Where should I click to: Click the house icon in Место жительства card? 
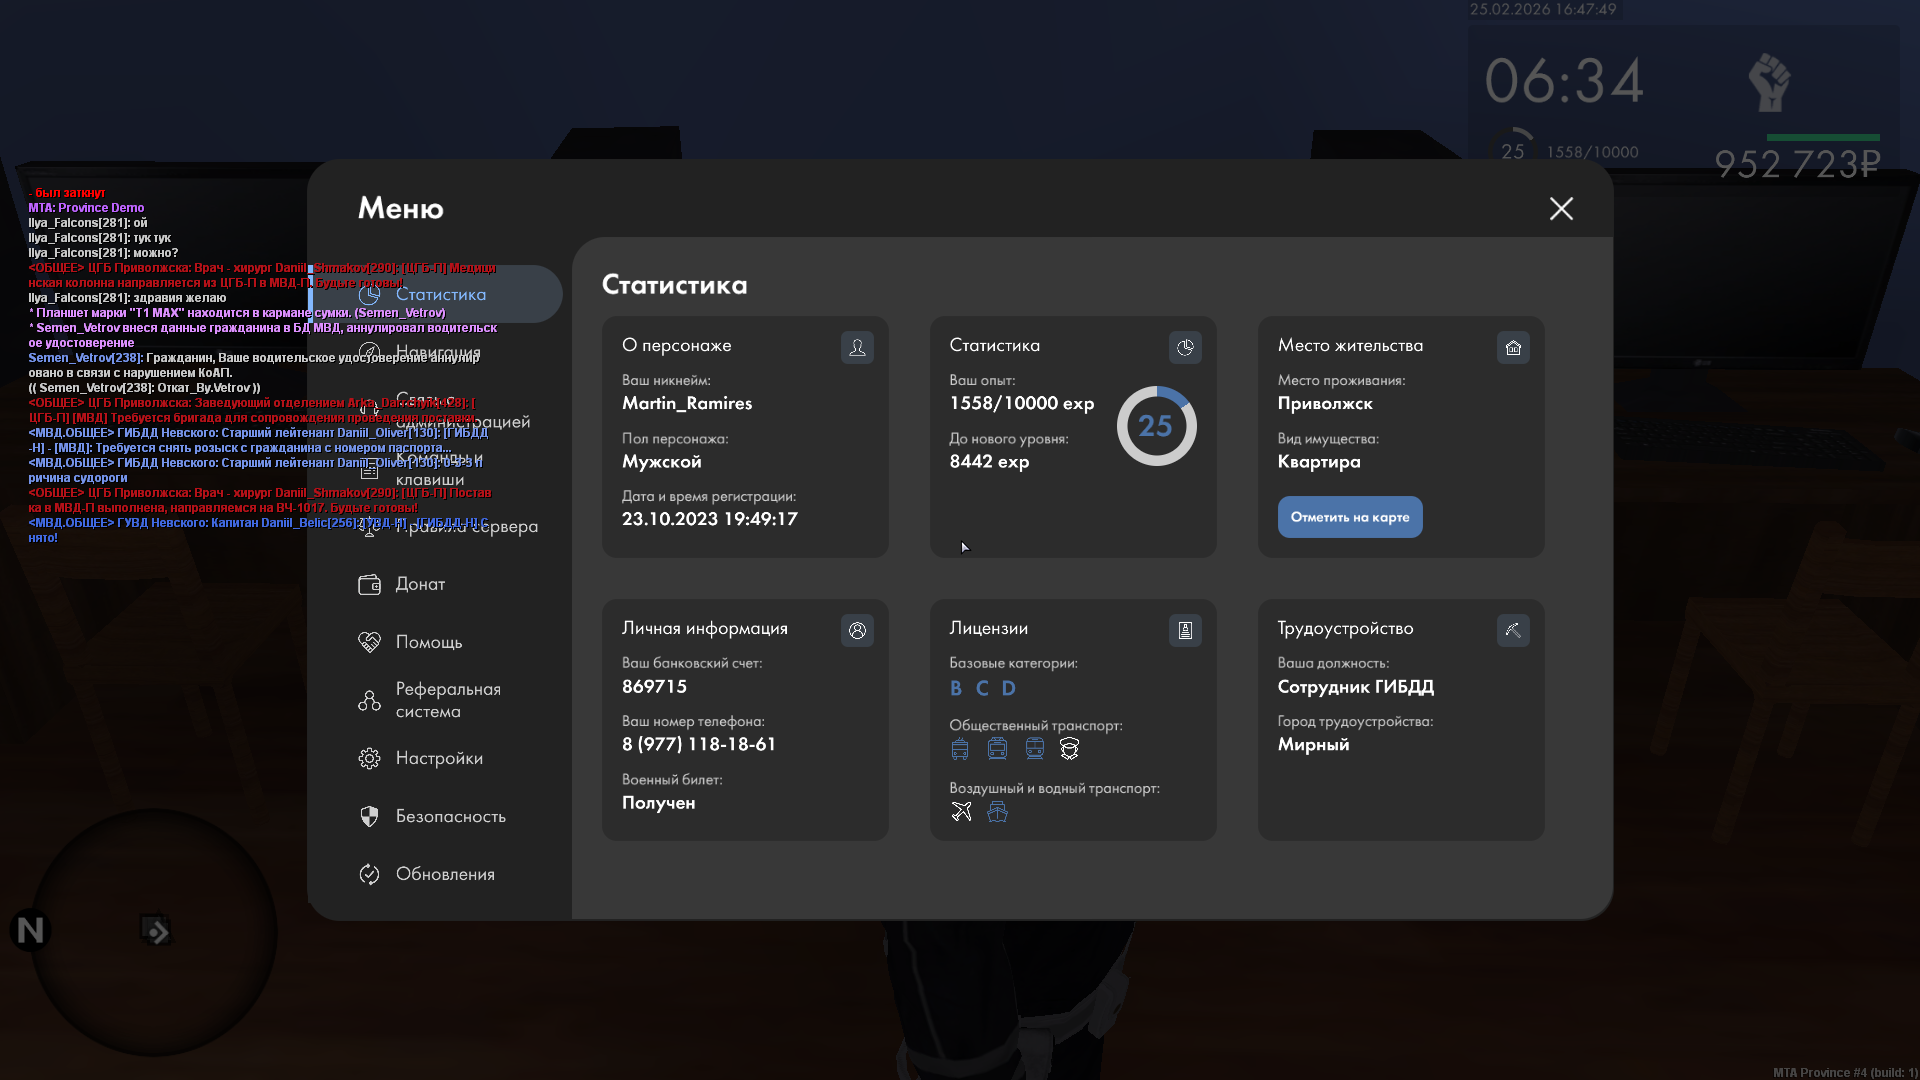[1513, 347]
